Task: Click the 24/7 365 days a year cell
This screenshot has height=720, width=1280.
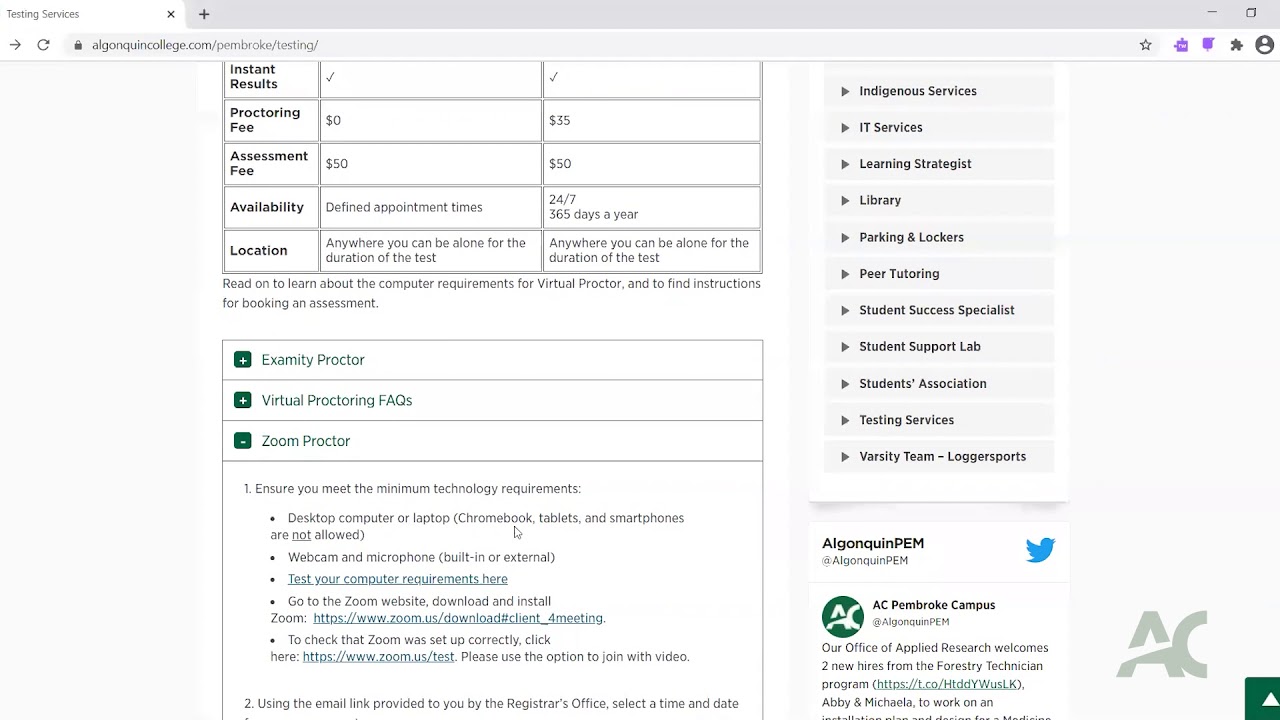Action: click(652, 207)
